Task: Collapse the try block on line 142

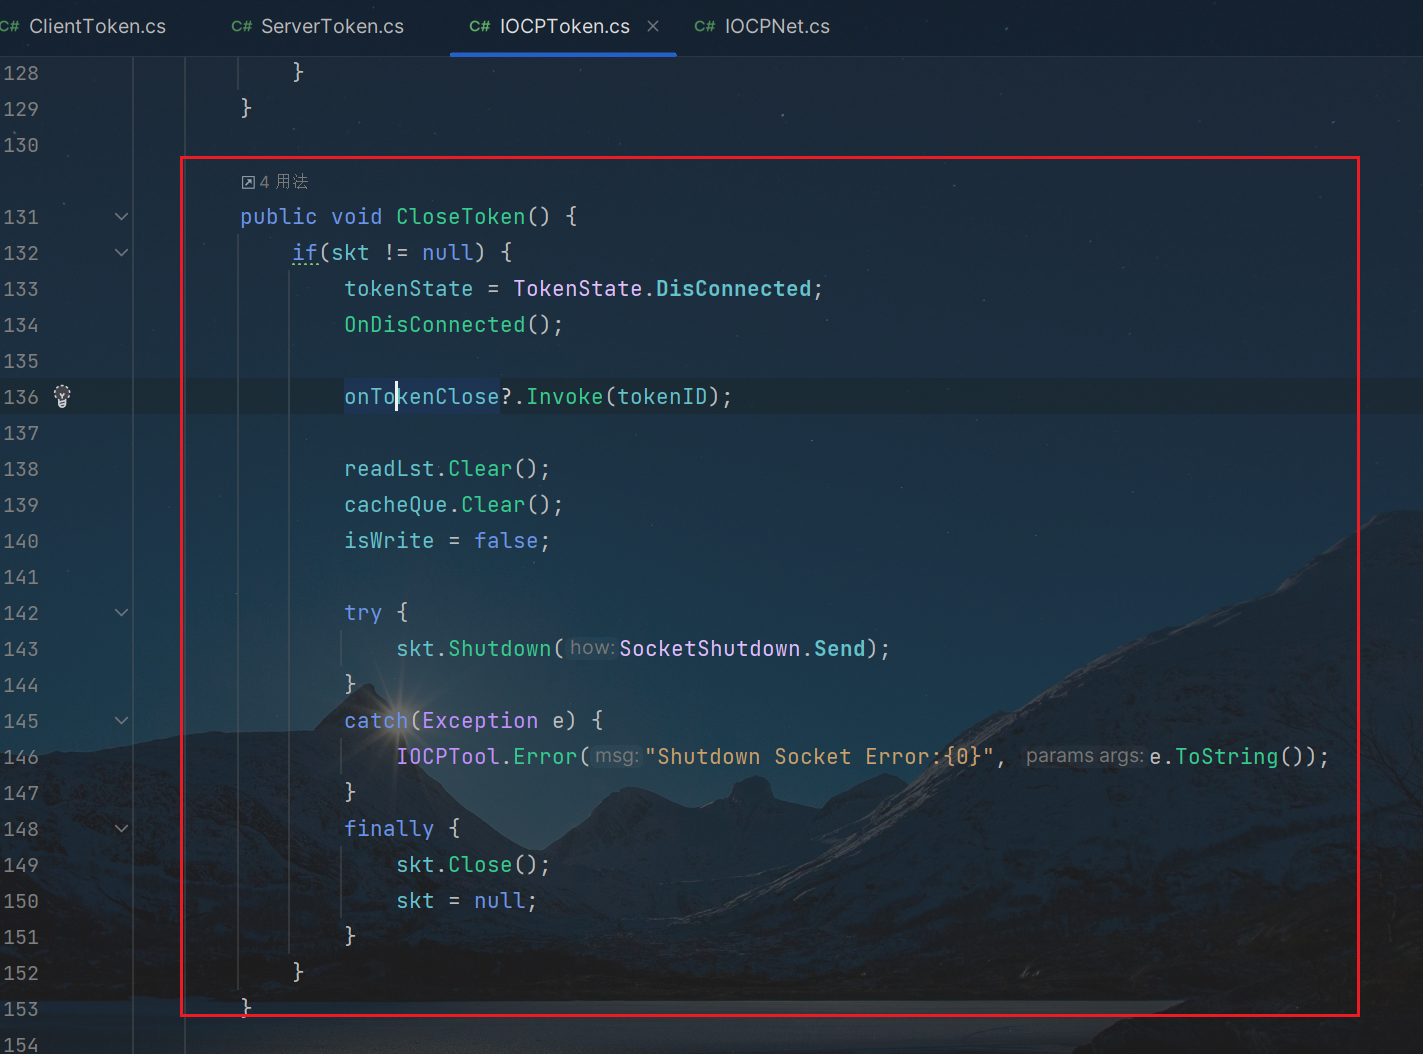Action: coord(121,613)
